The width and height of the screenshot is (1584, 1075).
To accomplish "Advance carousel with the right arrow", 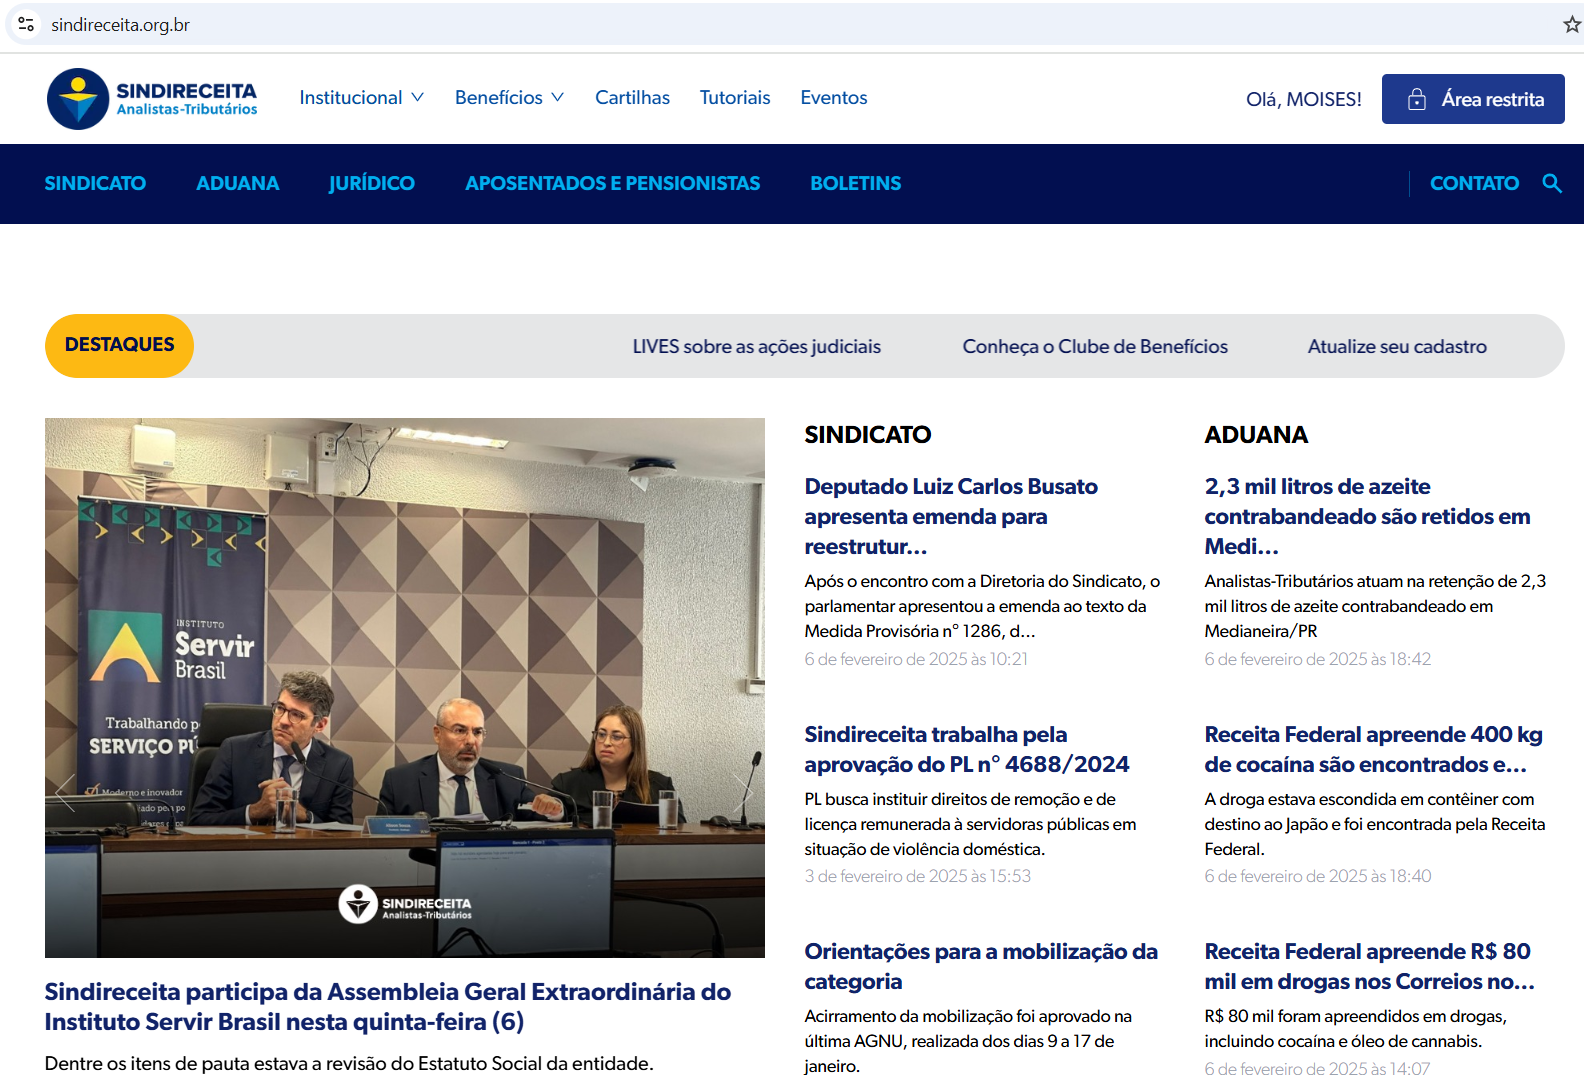I will tap(742, 791).
